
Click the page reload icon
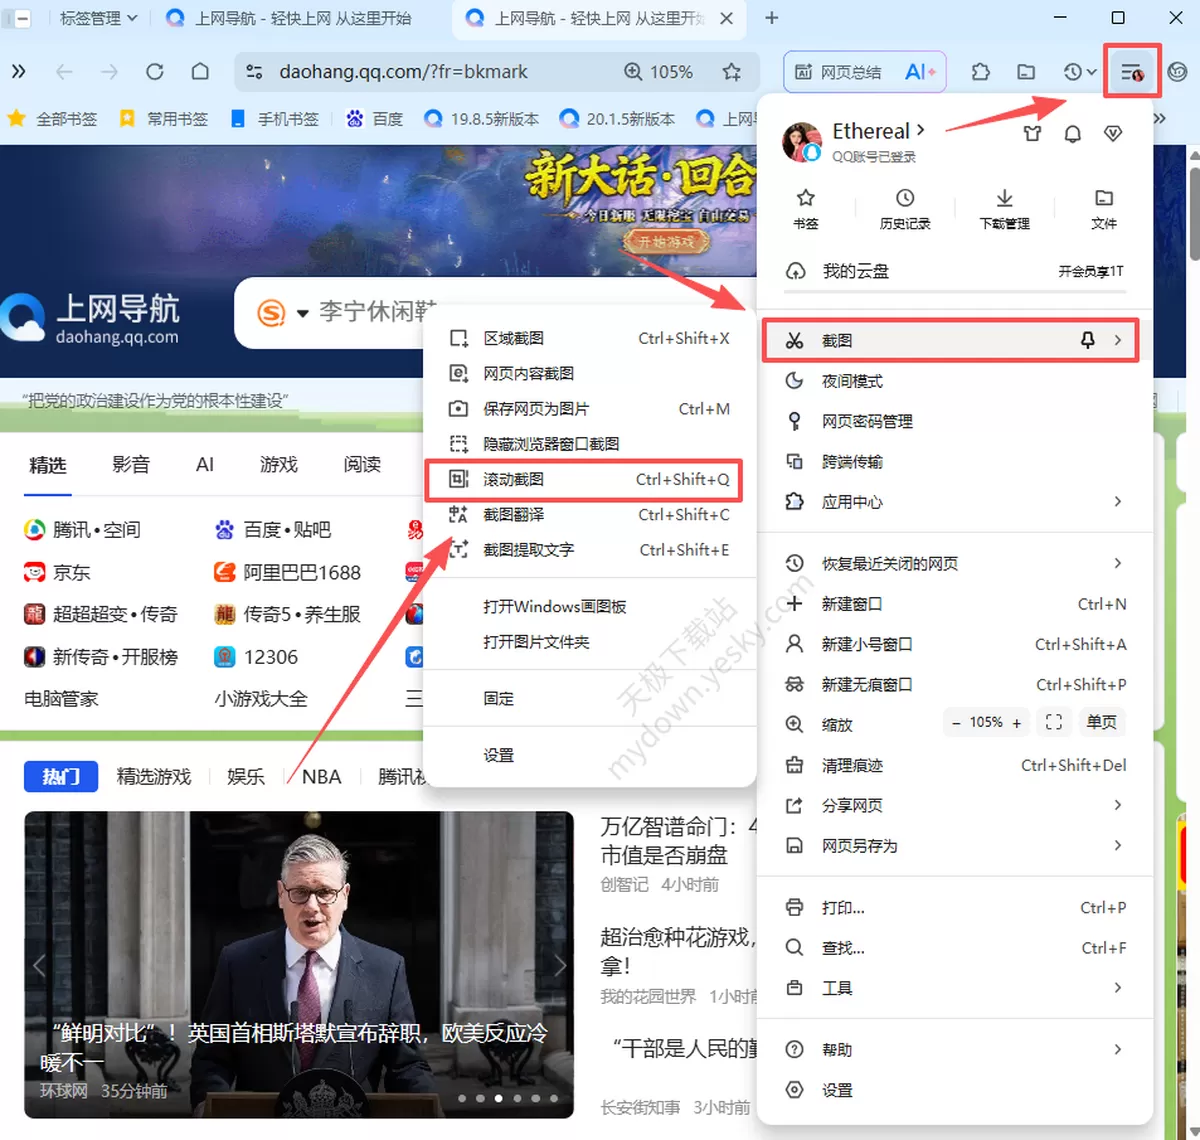coord(154,72)
